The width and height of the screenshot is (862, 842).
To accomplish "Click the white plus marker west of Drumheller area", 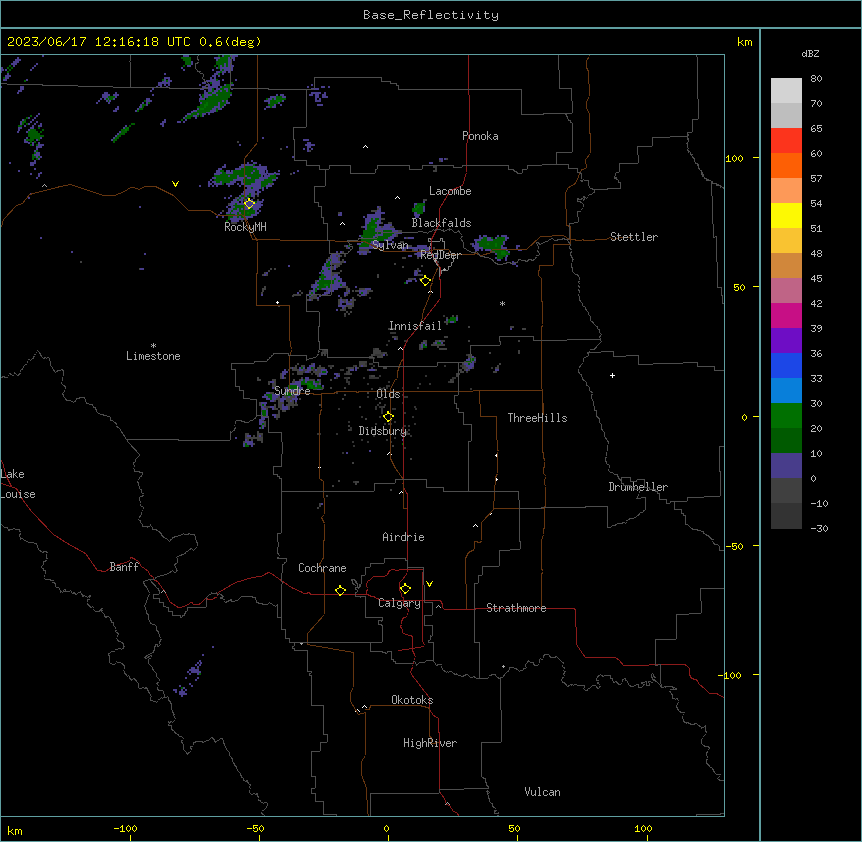I will (612, 375).
